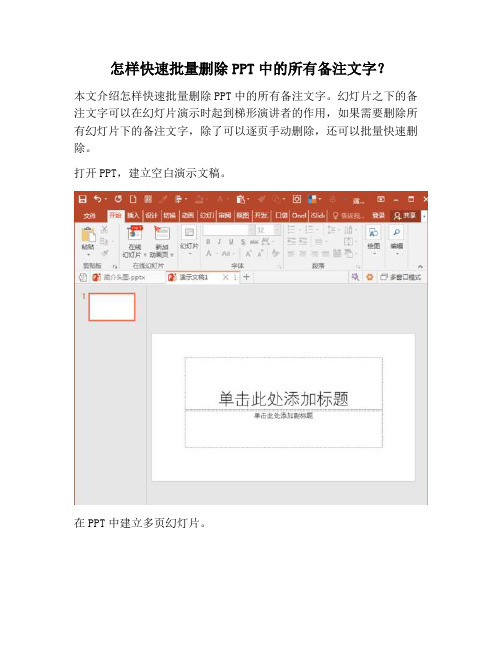Image resolution: width=502 pixels, height=649 pixels.
Task: Click the Undo arrow icon
Action: point(98,199)
